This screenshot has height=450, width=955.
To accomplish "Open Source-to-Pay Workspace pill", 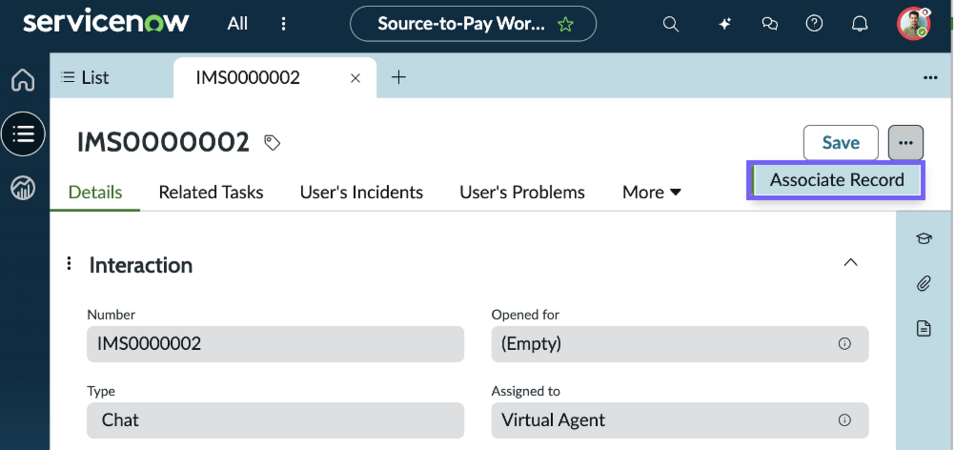I will (473, 24).
